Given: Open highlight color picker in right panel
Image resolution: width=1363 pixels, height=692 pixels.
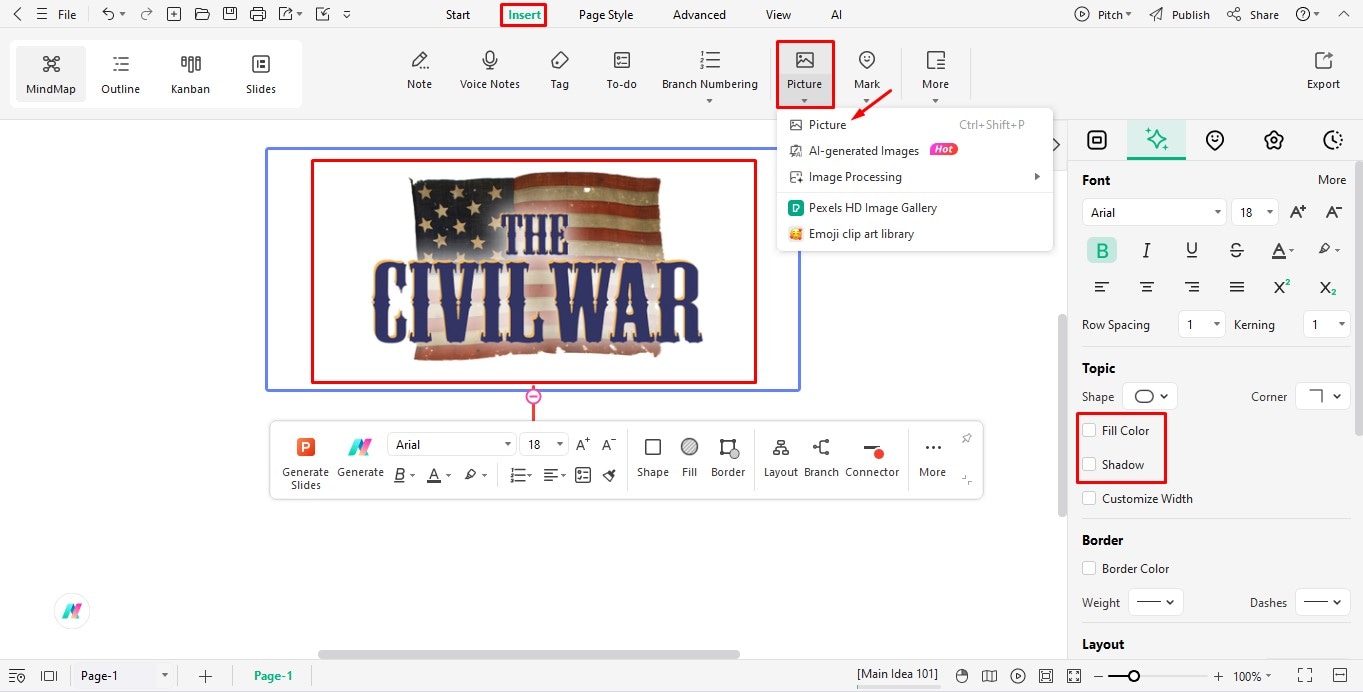Looking at the screenshot, I should (1327, 250).
